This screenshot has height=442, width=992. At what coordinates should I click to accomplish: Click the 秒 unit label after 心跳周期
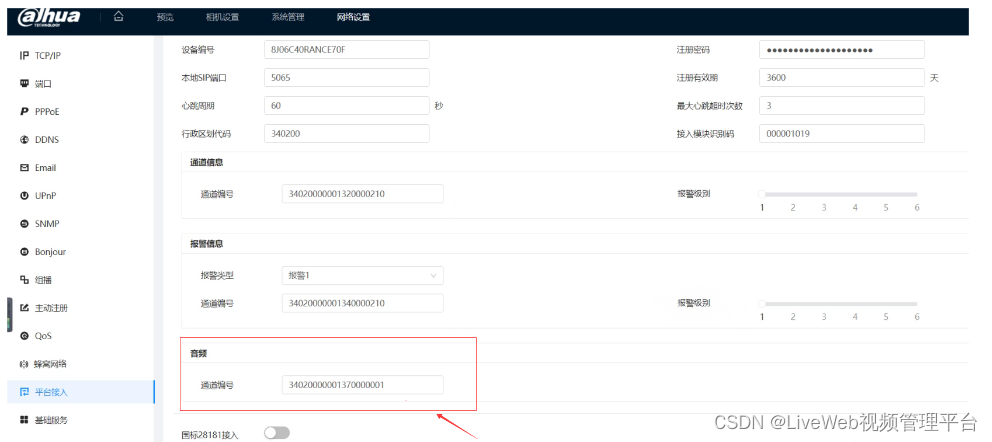tap(439, 106)
